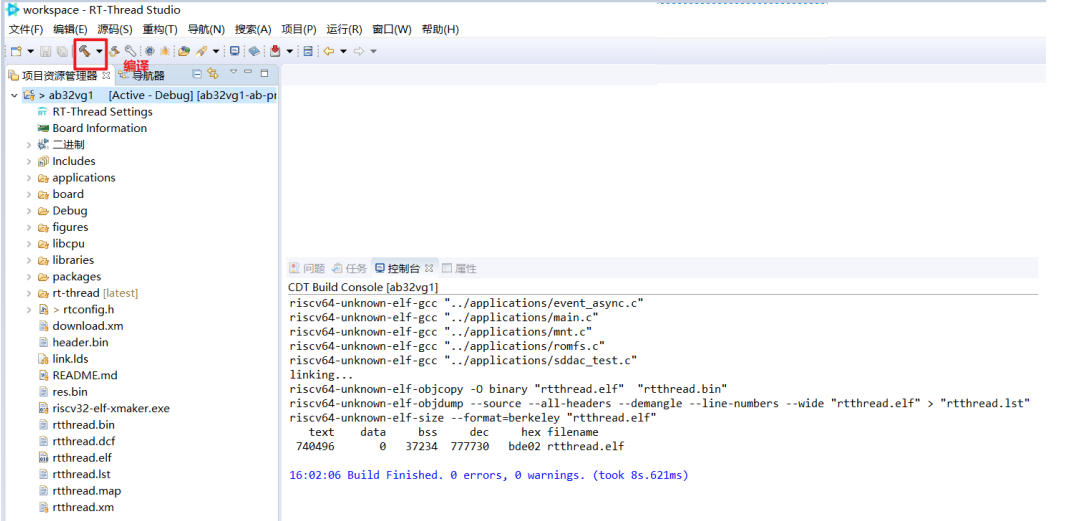The height and width of the screenshot is (521, 1090).
Task: Click the blue book toolbar icon
Action: (254, 51)
